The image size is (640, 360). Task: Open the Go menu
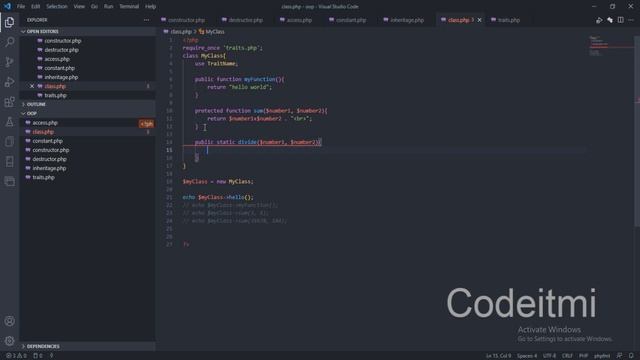[94, 7]
